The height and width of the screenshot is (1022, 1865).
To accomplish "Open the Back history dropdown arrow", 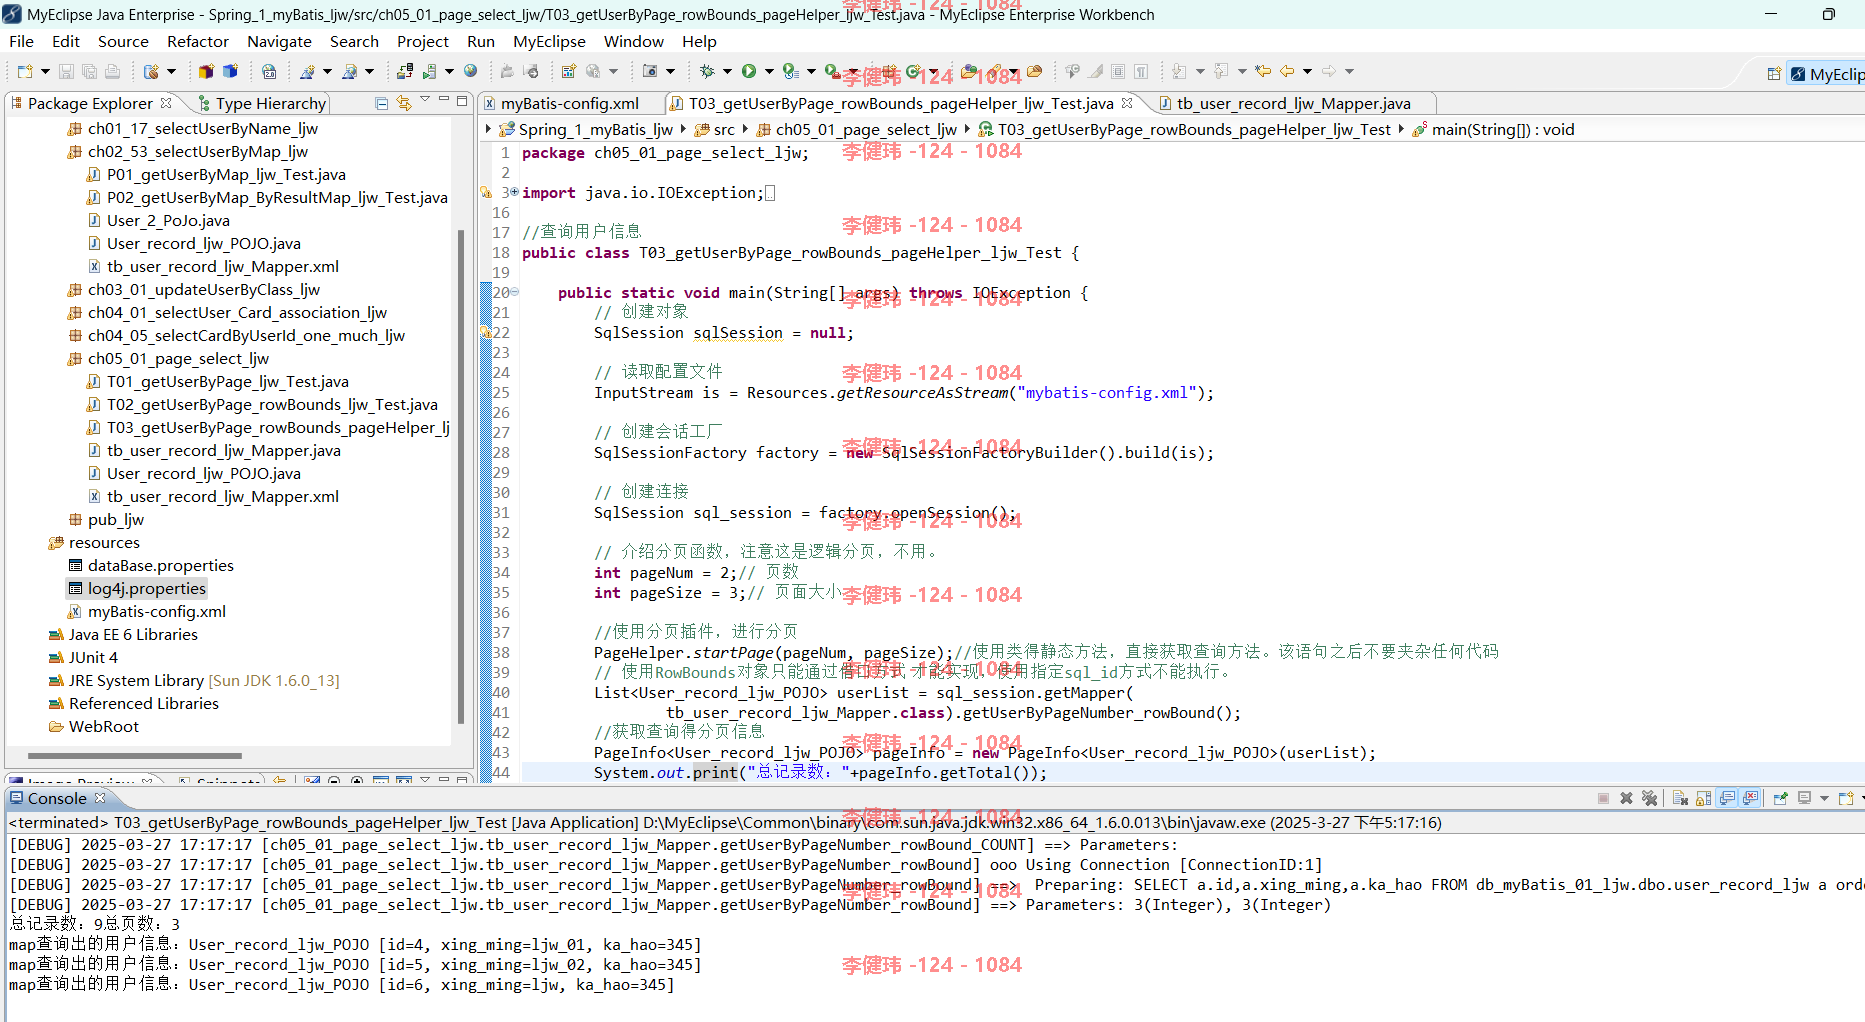I will click(1307, 72).
